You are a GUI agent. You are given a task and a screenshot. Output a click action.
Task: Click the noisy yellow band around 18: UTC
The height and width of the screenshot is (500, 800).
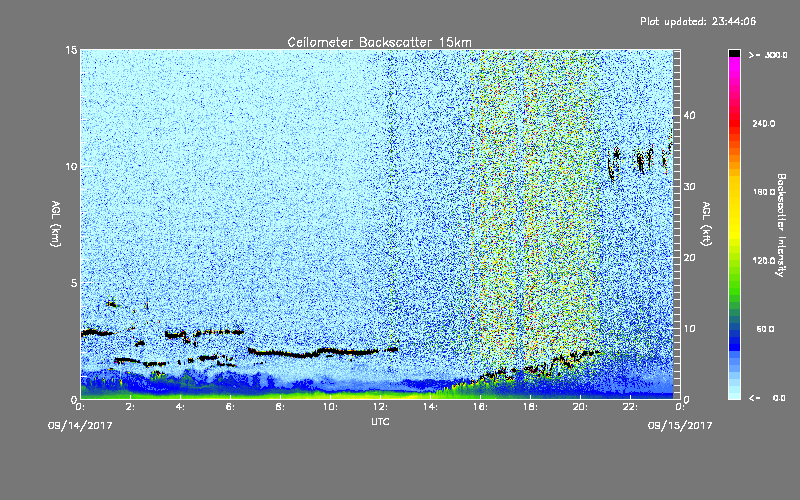[x=533, y=204]
